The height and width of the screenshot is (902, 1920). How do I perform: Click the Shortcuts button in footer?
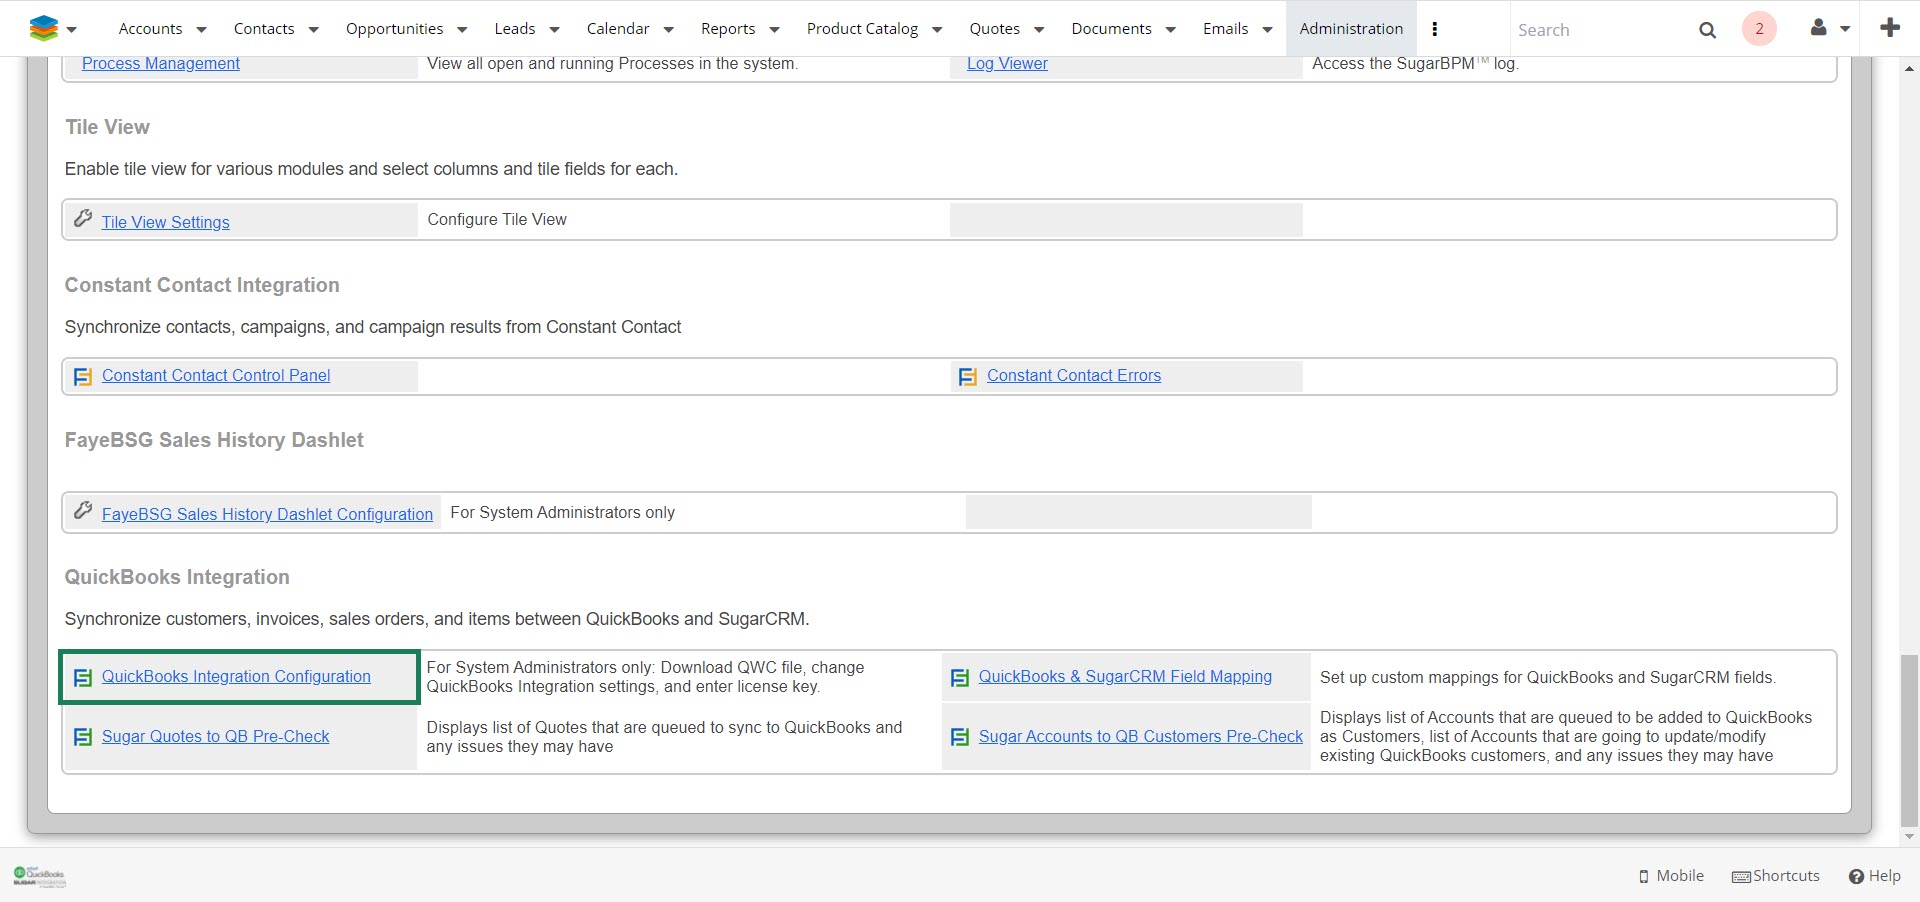point(1776,876)
